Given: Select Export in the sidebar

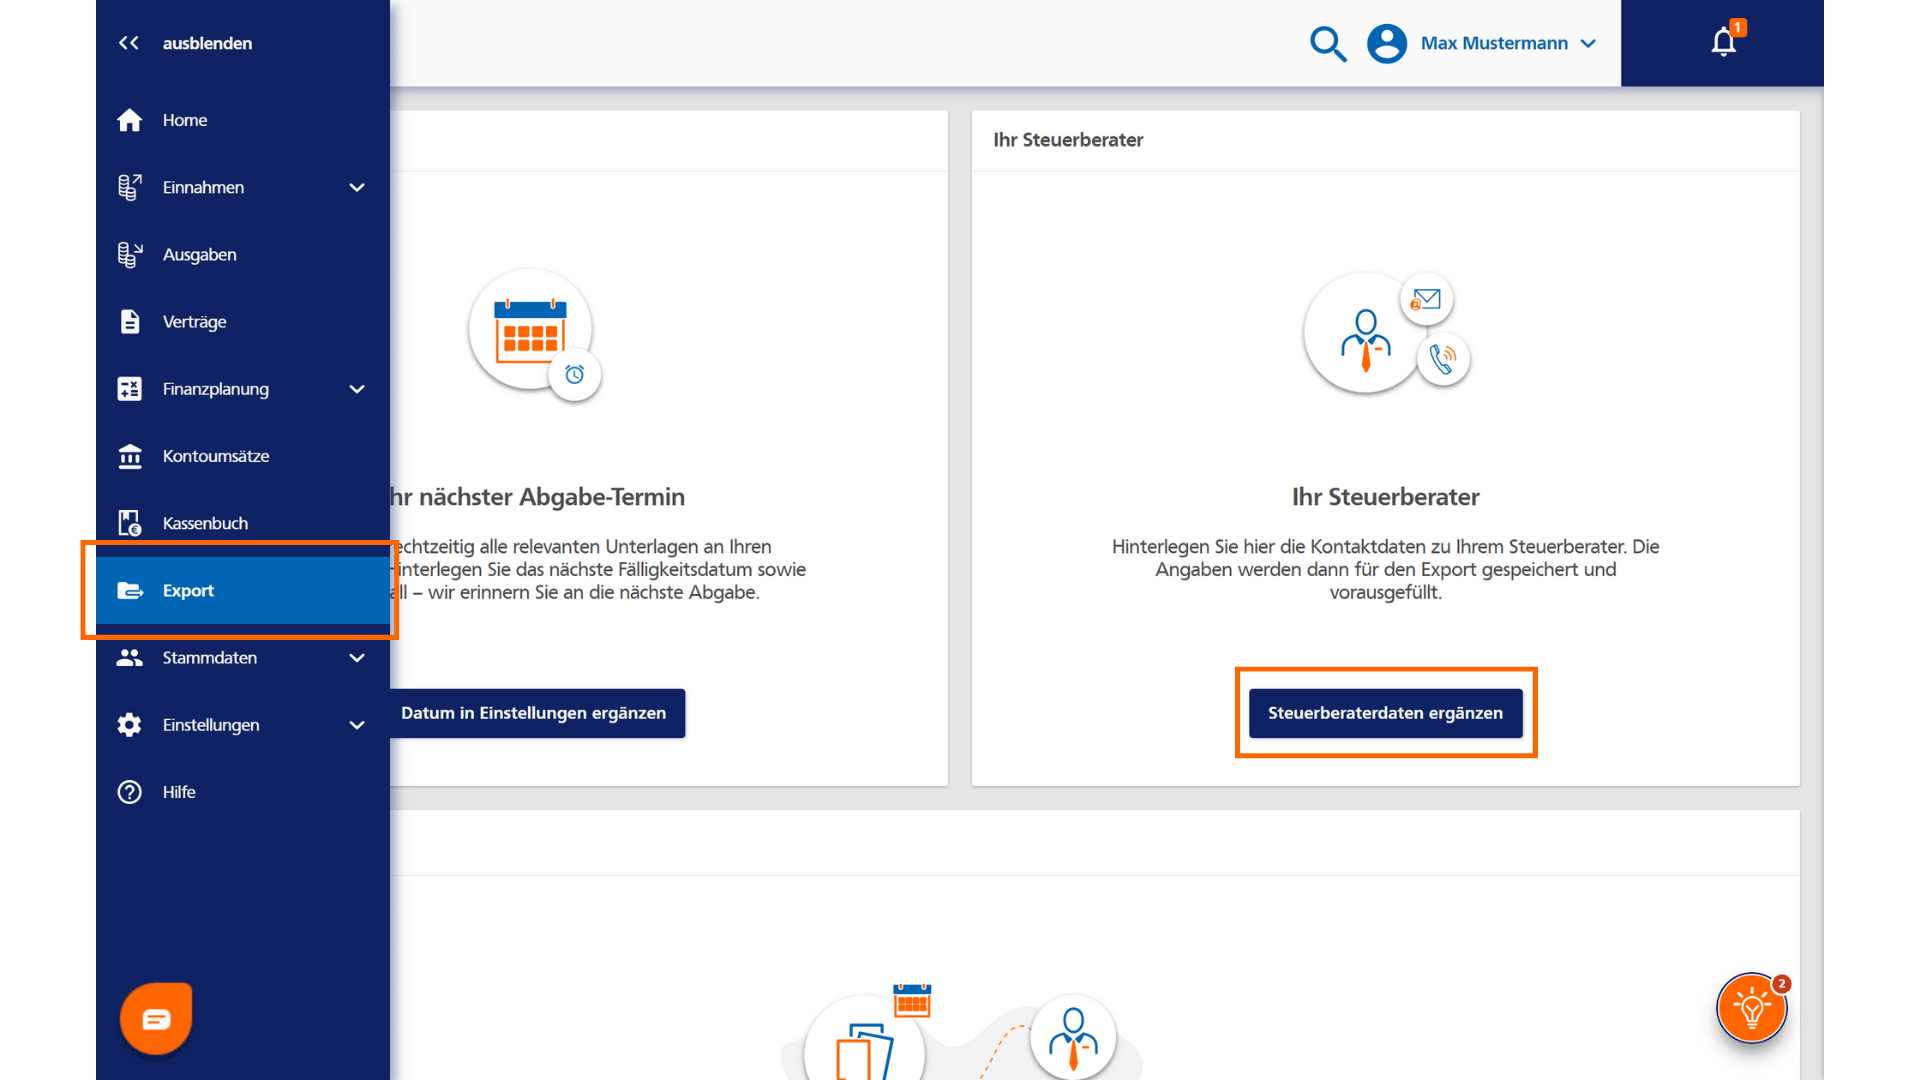Looking at the screenshot, I should coord(243,591).
